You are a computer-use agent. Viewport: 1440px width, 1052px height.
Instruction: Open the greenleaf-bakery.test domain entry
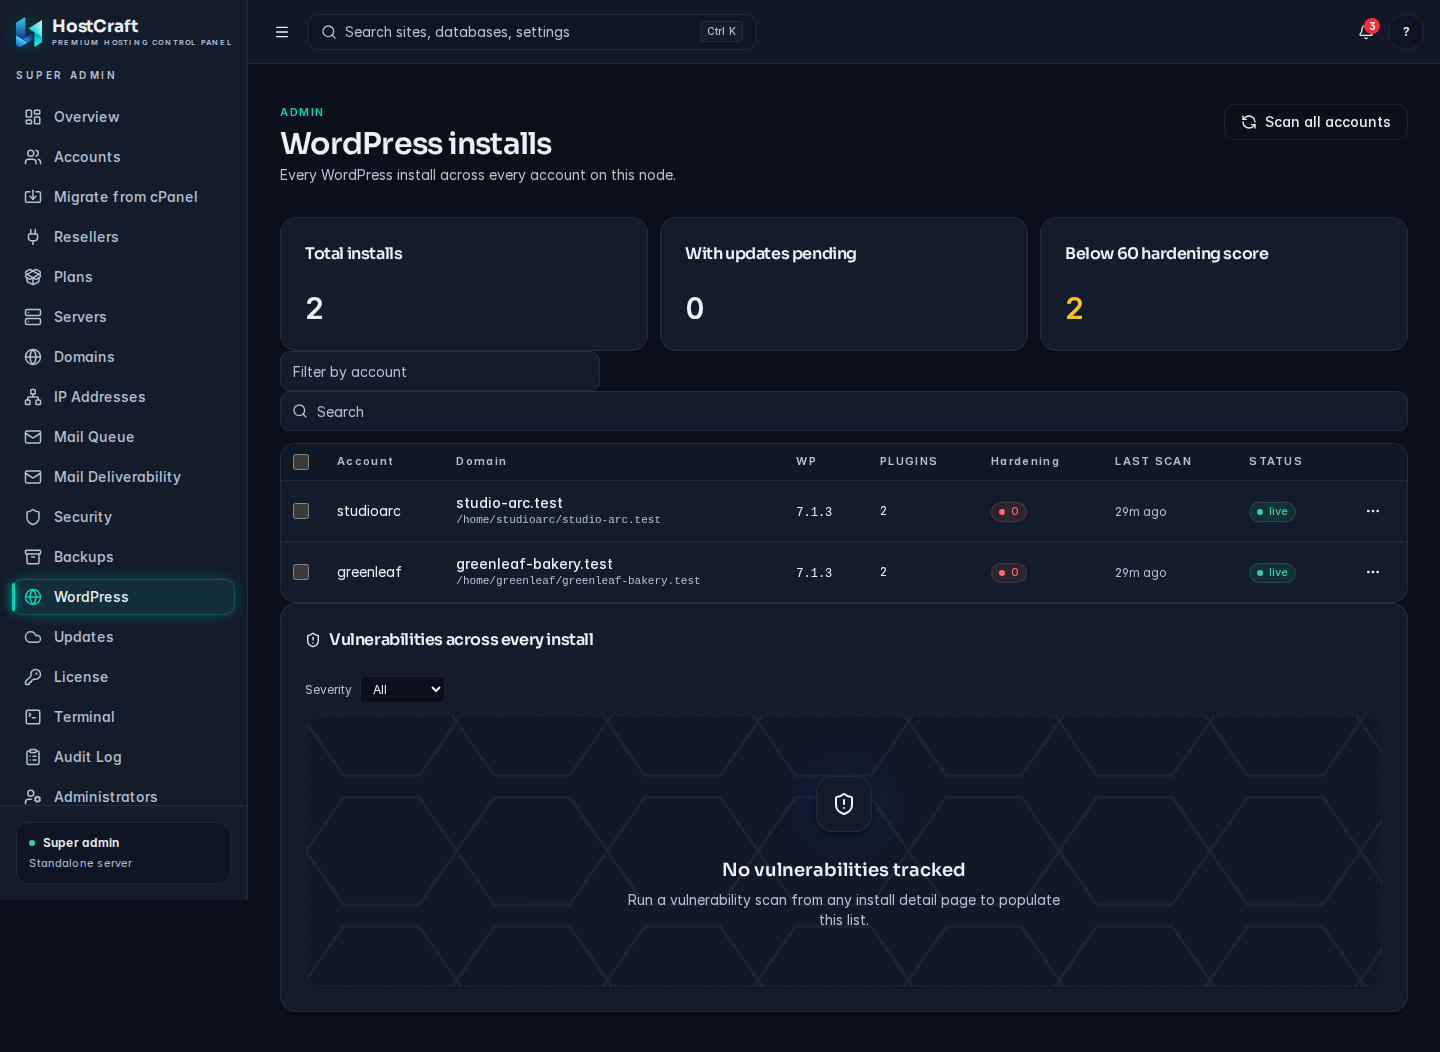tap(534, 564)
